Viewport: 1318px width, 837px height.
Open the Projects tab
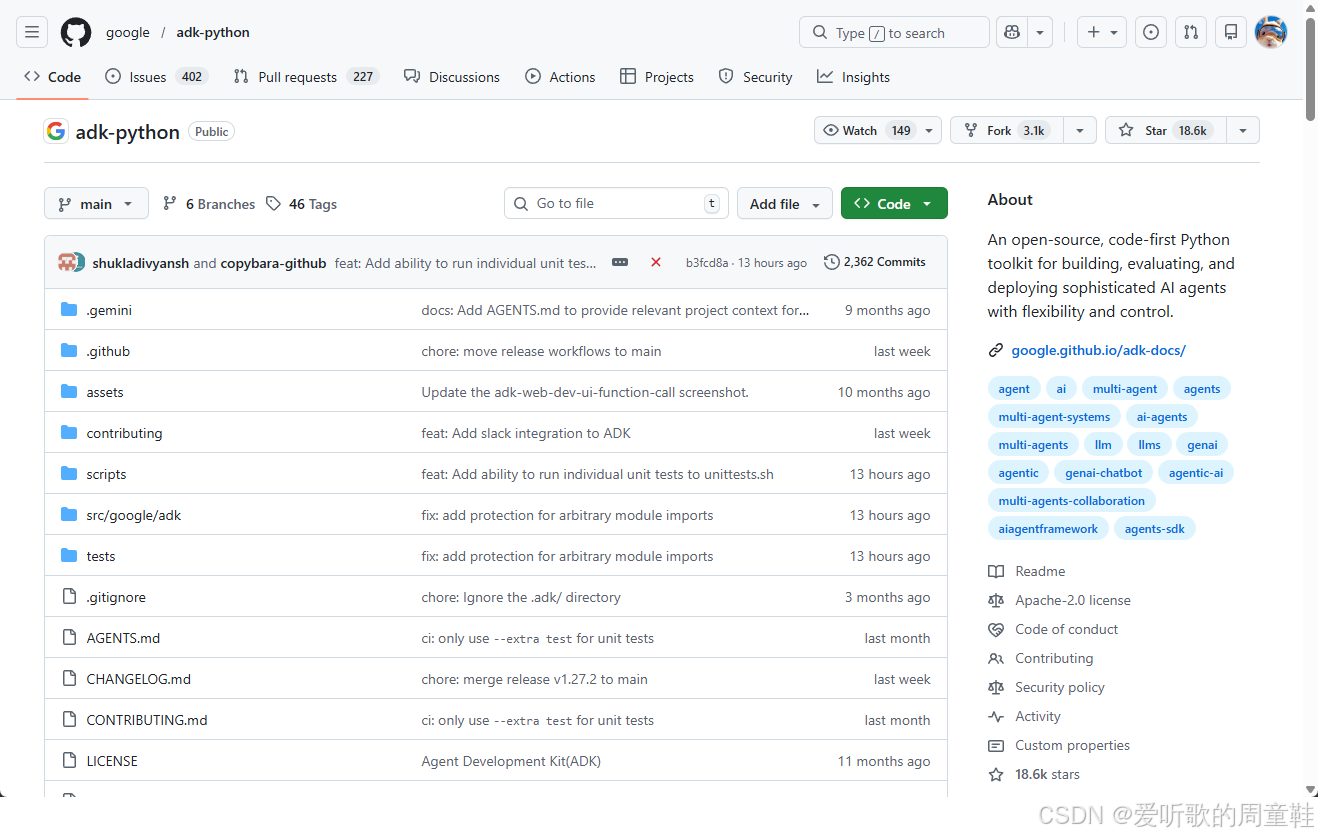(x=657, y=77)
